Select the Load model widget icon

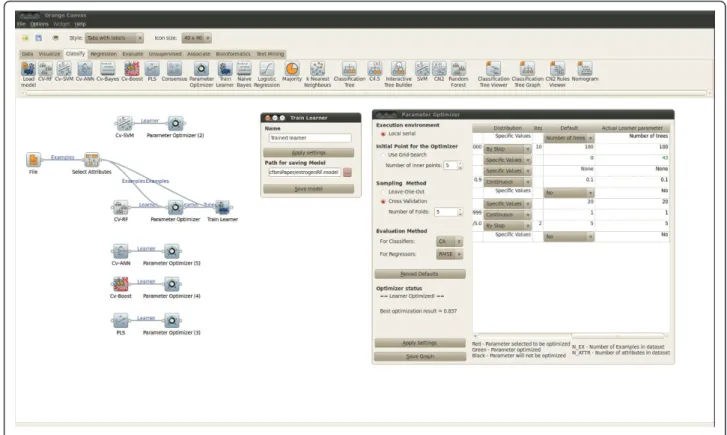28,69
